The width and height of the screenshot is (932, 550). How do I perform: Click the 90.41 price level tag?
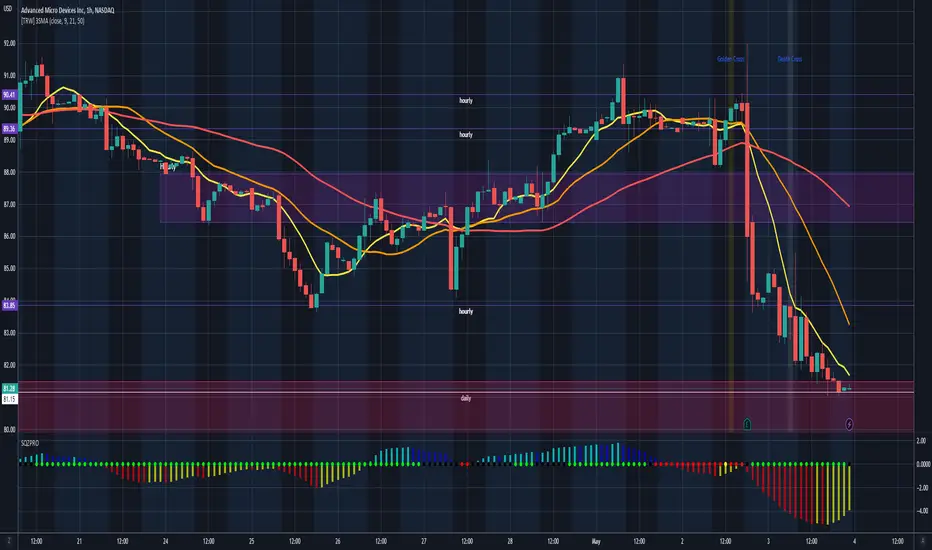pos(10,95)
